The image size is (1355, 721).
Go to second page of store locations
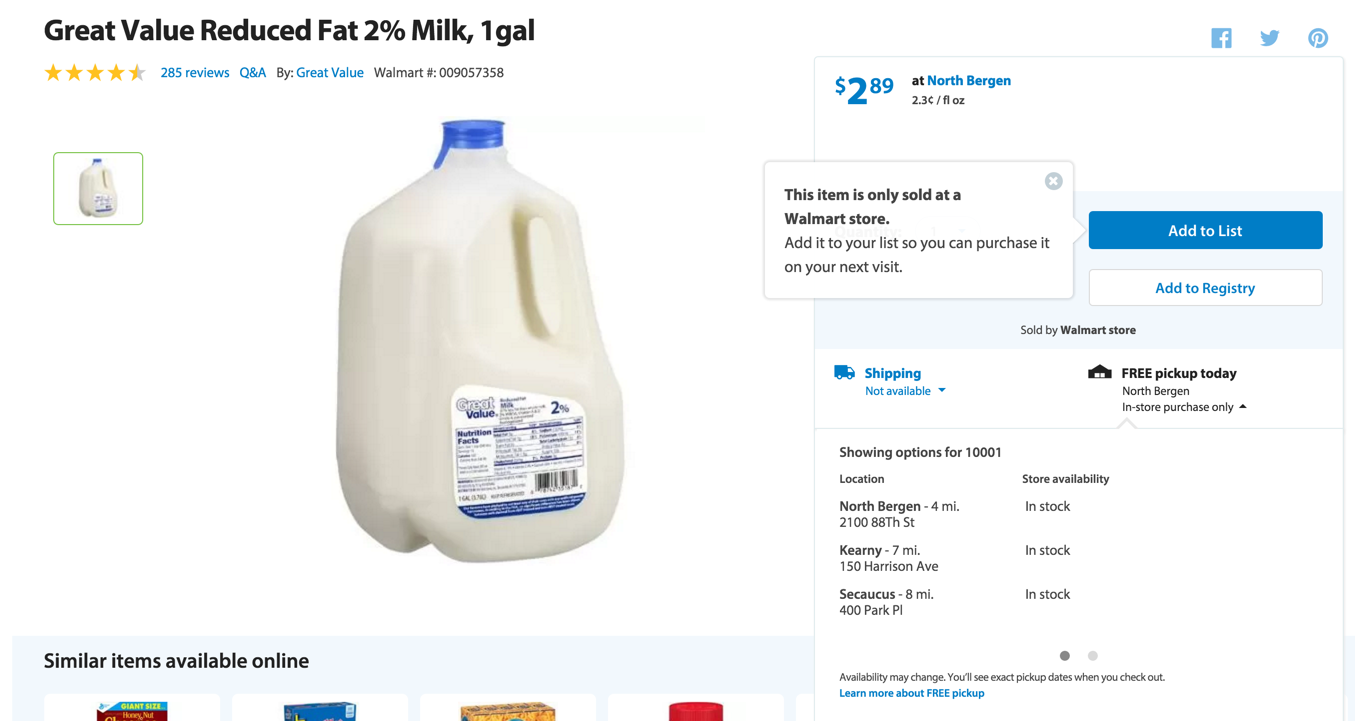tap(1093, 656)
